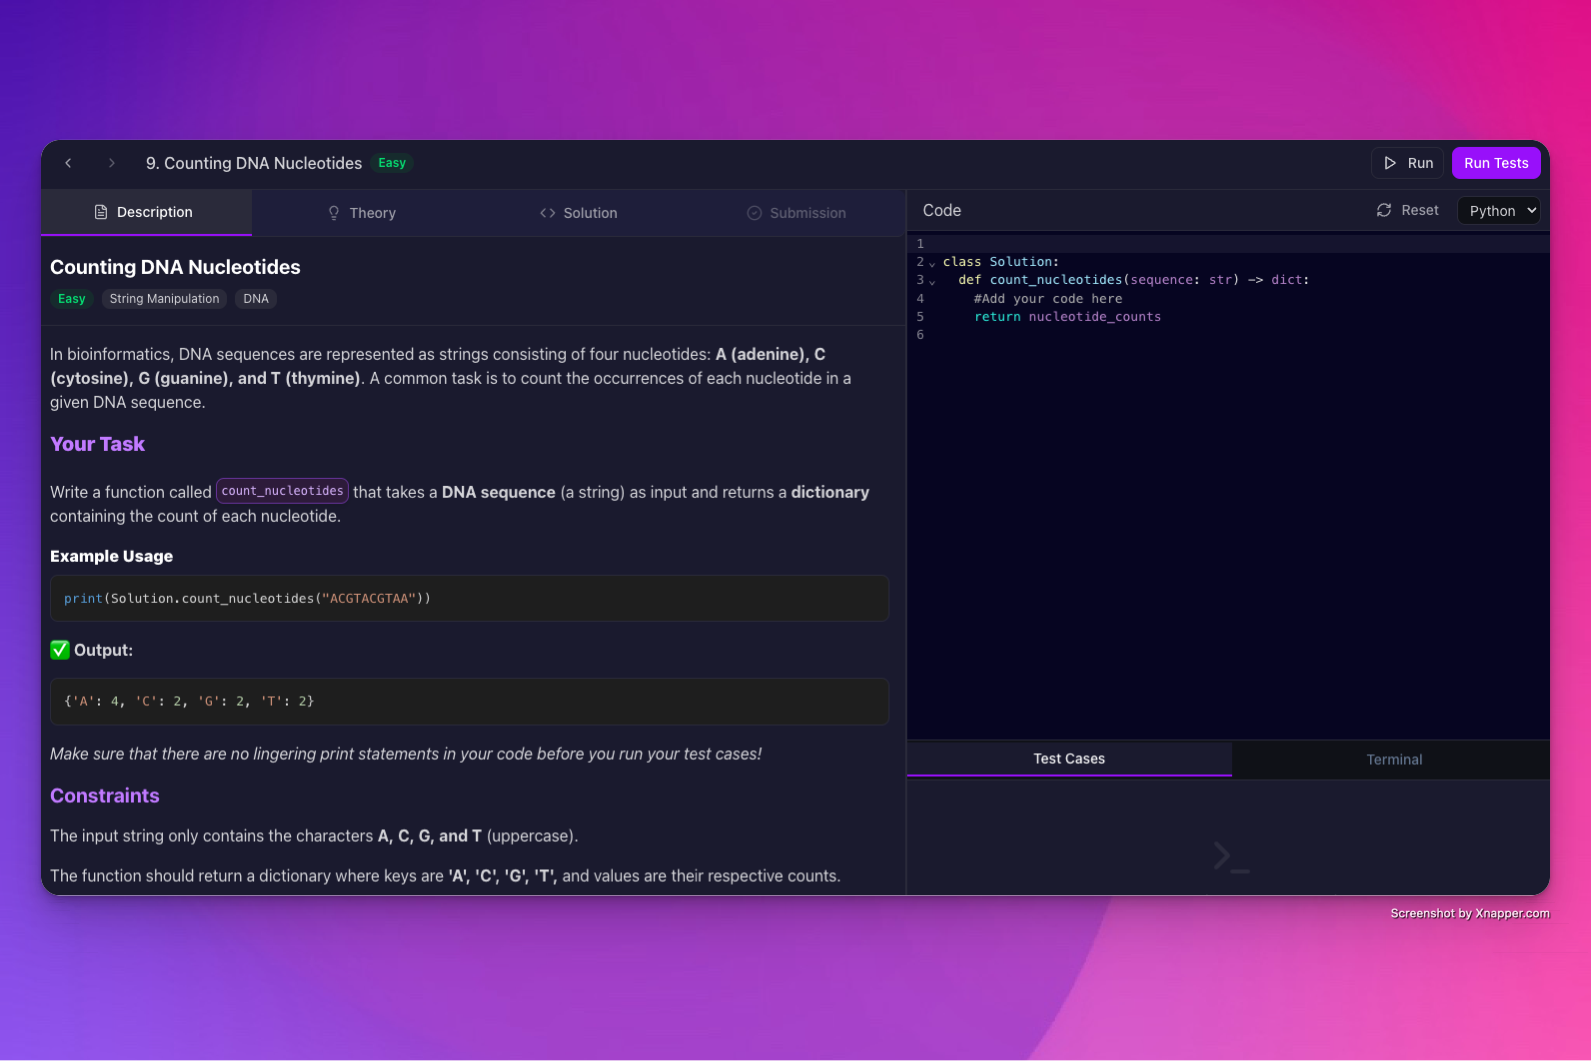This screenshot has height=1061, width=1592.
Task: Click line number 1 in editor gutter
Action: (920, 244)
